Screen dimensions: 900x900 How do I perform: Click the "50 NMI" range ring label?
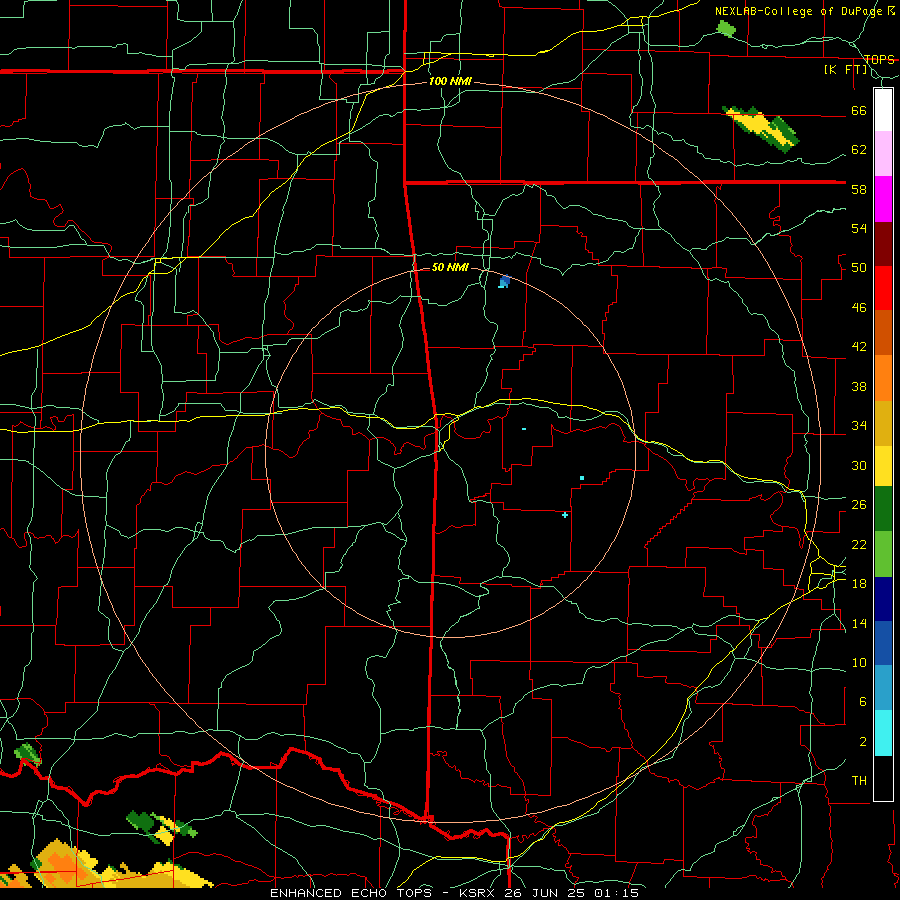(450, 267)
